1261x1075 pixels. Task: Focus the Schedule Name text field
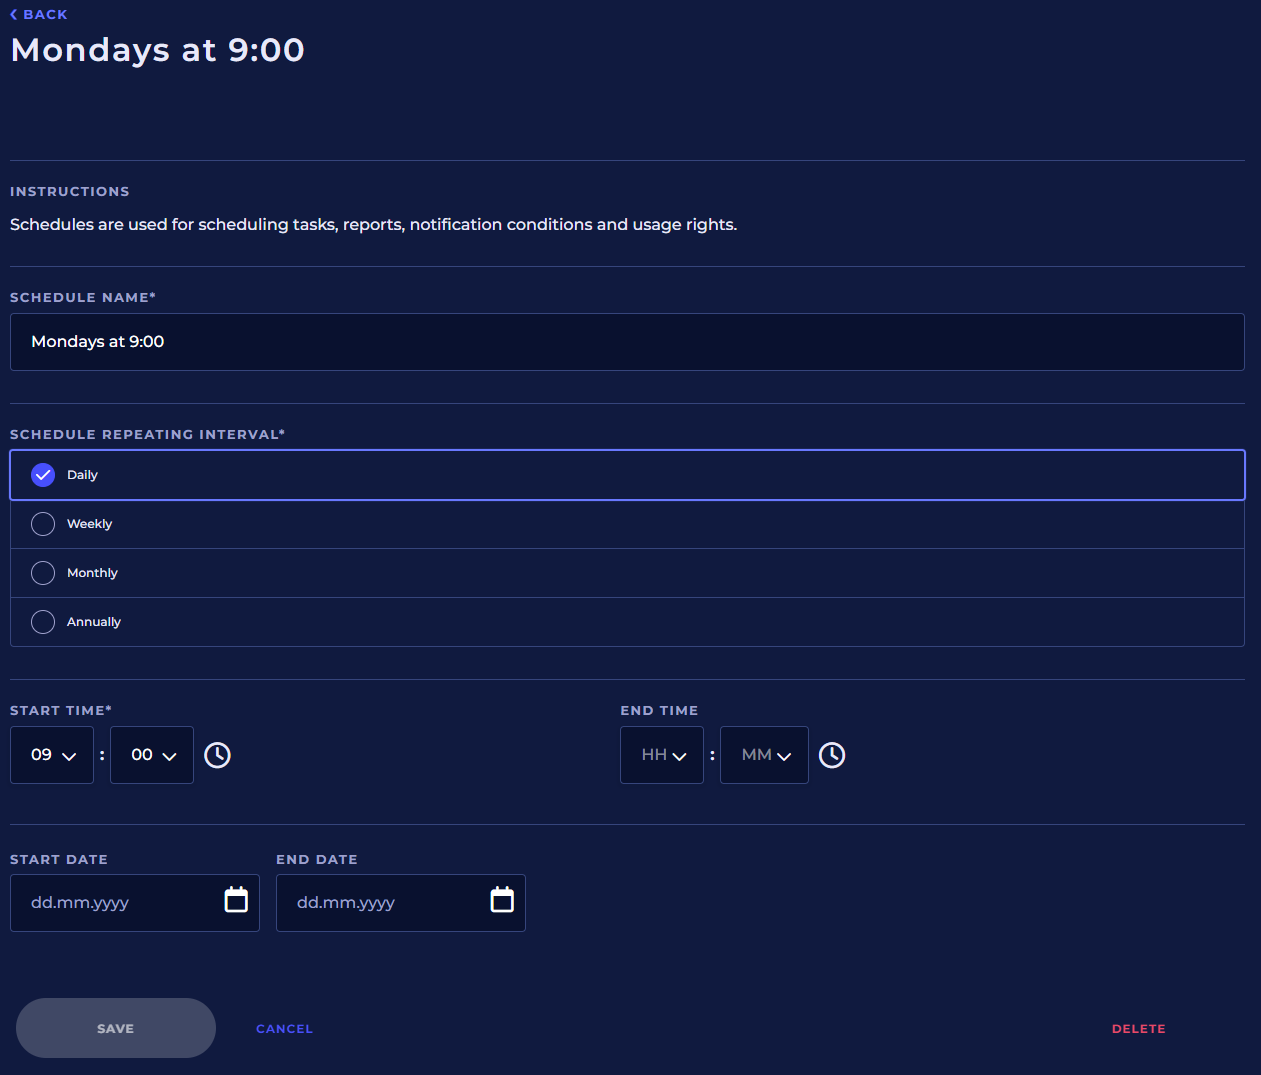[x=627, y=342]
